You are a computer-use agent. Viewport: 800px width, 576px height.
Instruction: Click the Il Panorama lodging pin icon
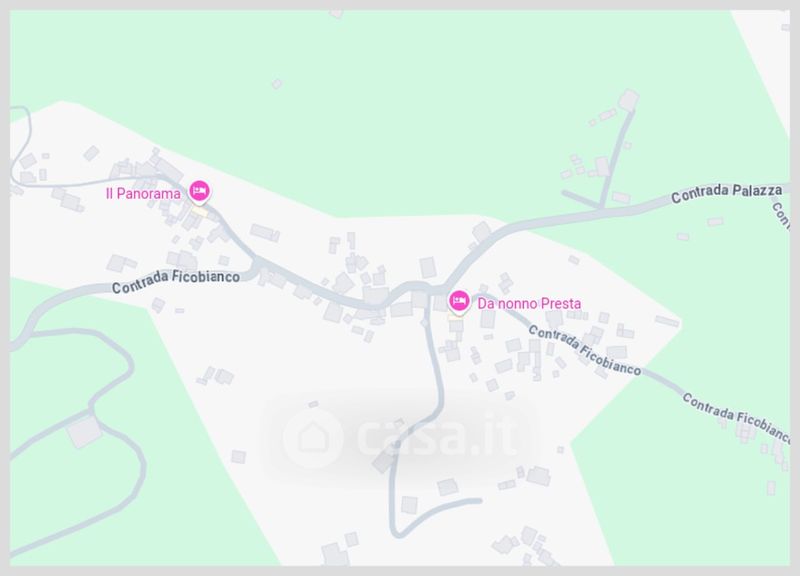199,192
